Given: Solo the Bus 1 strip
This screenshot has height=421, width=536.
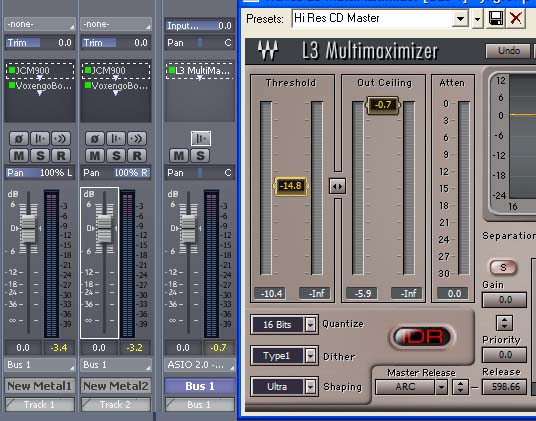Looking at the screenshot, I should click(x=200, y=155).
